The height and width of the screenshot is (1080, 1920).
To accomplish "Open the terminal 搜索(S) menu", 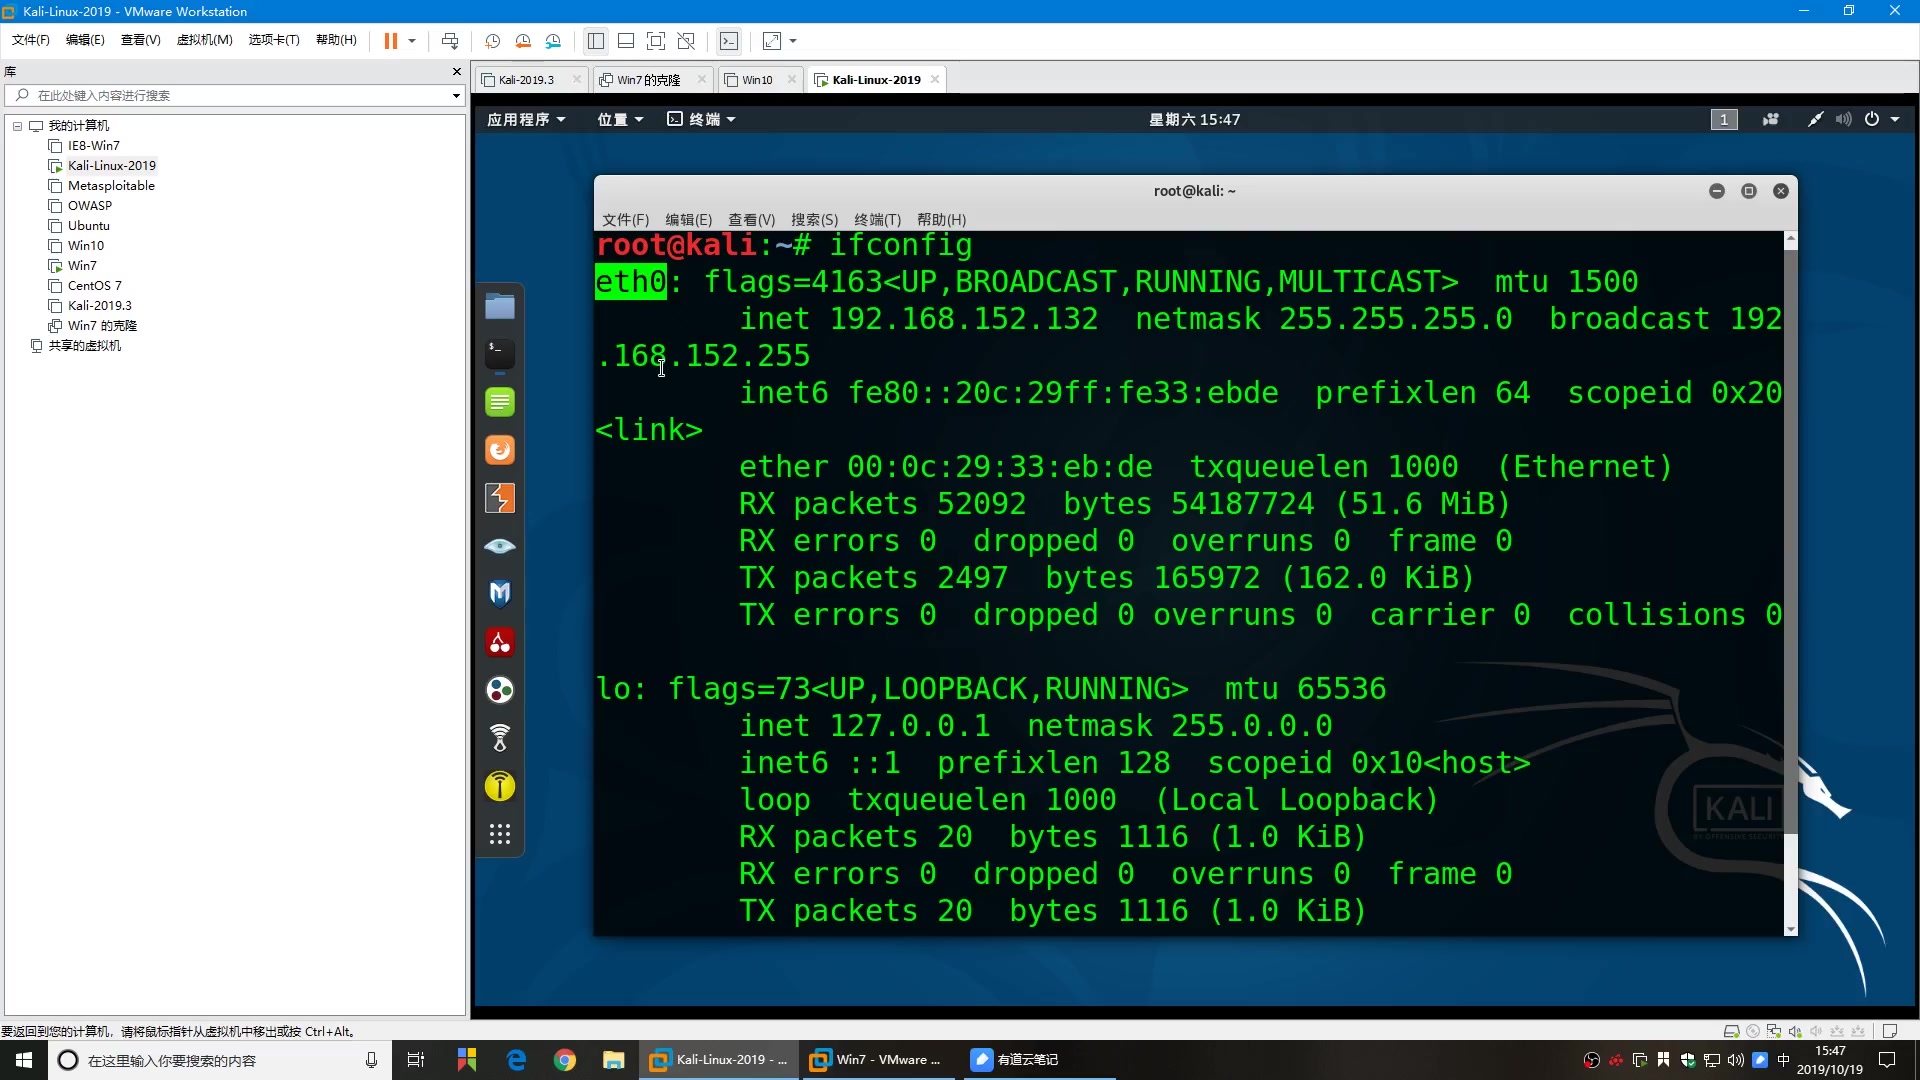I will point(814,219).
